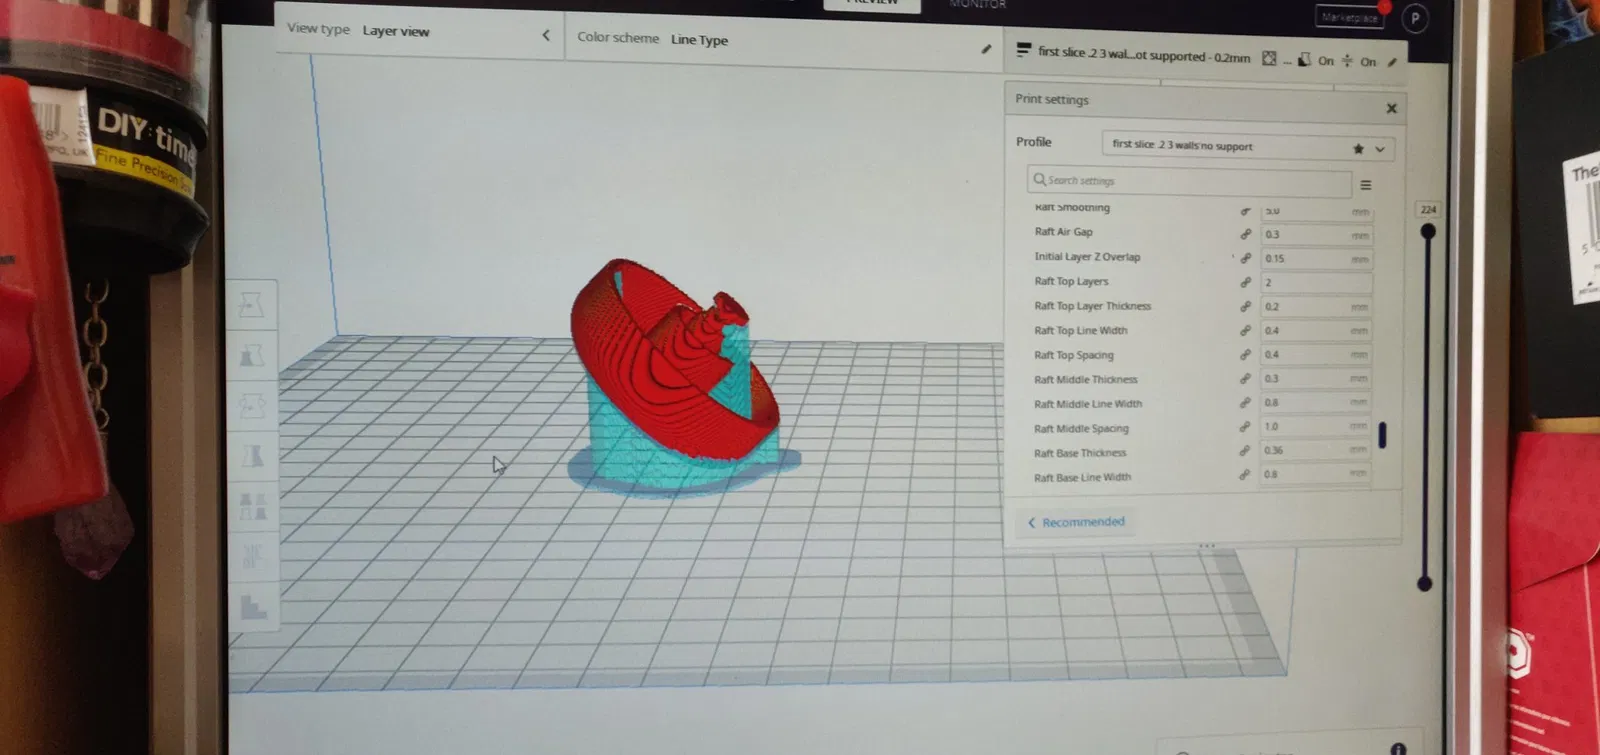Image resolution: width=1600 pixels, height=755 pixels.
Task: Collapse view type panel with left chevron
Action: point(546,35)
